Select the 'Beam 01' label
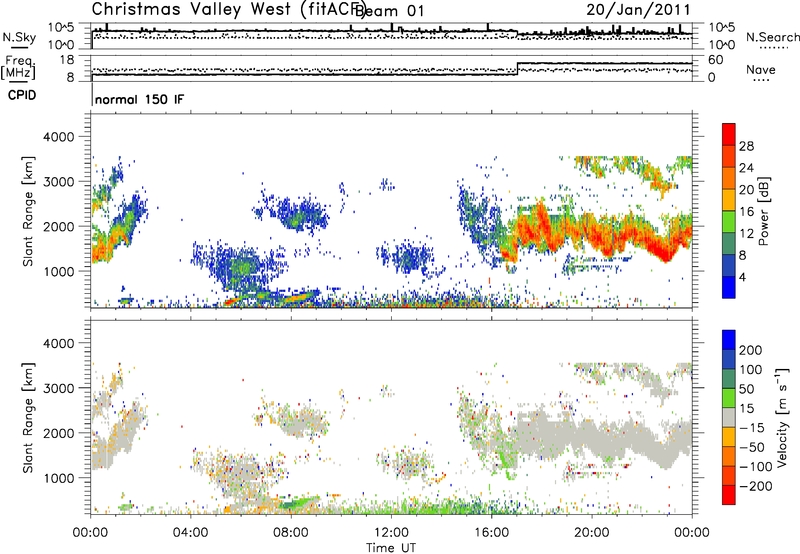The width and height of the screenshot is (800, 554). tap(389, 11)
